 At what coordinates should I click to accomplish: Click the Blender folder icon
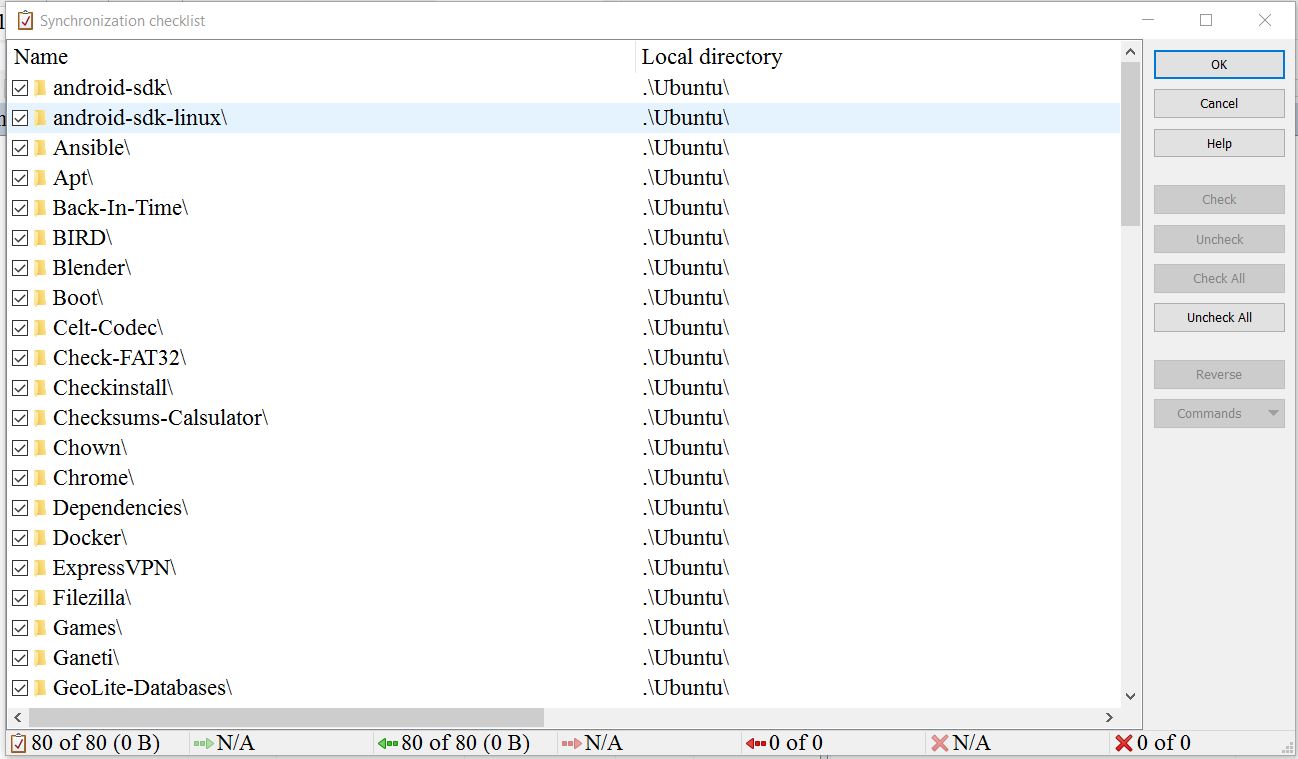click(40, 268)
